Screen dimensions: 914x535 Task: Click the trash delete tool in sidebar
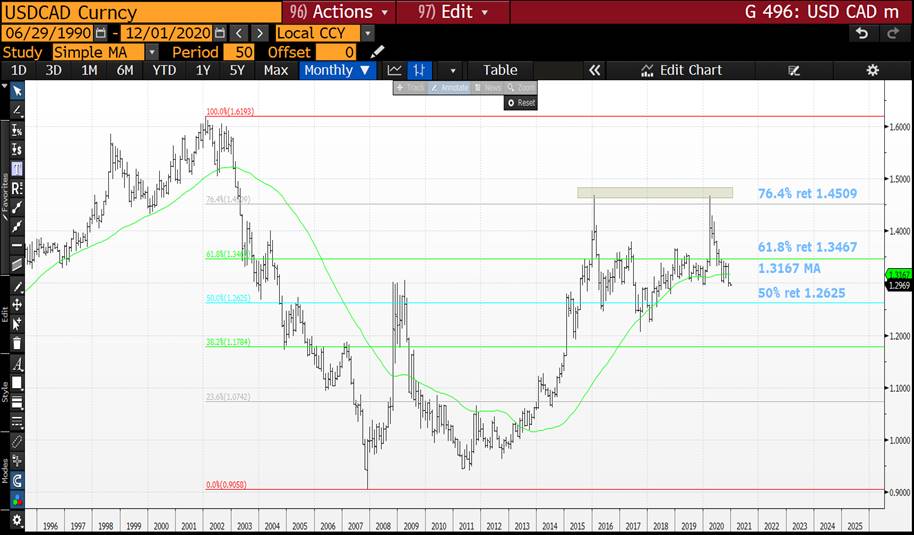(x=17, y=343)
